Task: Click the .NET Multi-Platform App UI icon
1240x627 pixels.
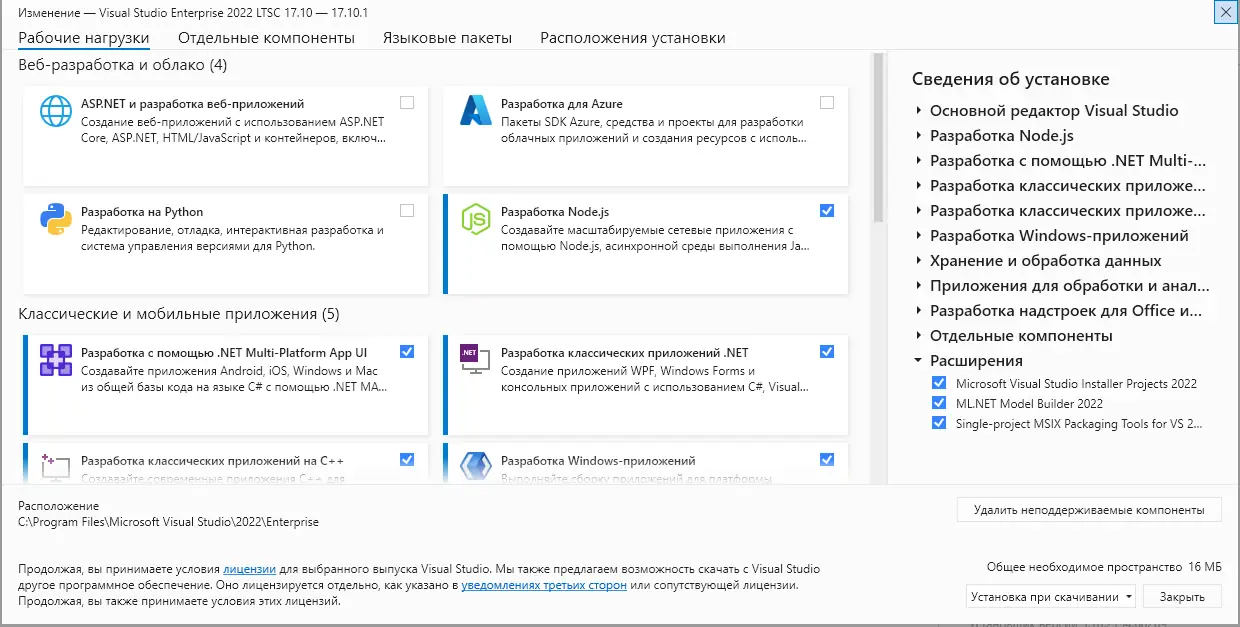Action: (x=56, y=360)
